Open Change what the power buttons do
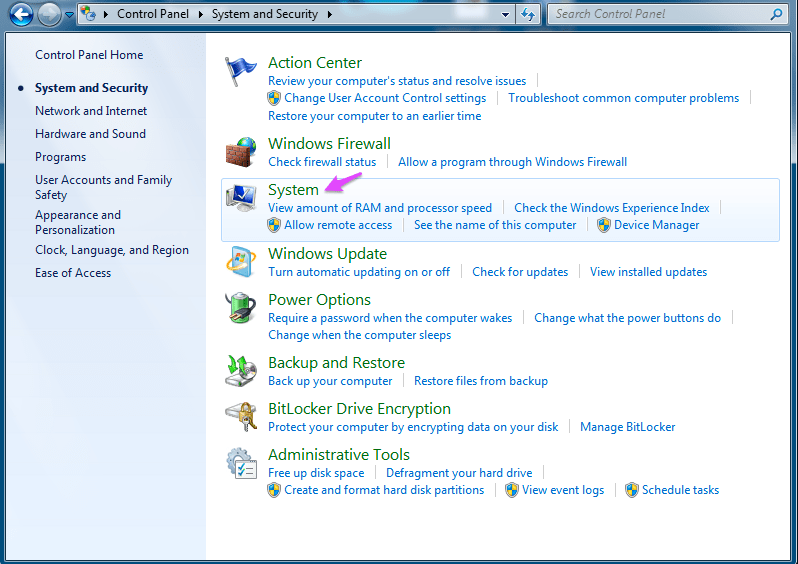Image resolution: width=798 pixels, height=564 pixels. pyautogui.click(x=628, y=318)
